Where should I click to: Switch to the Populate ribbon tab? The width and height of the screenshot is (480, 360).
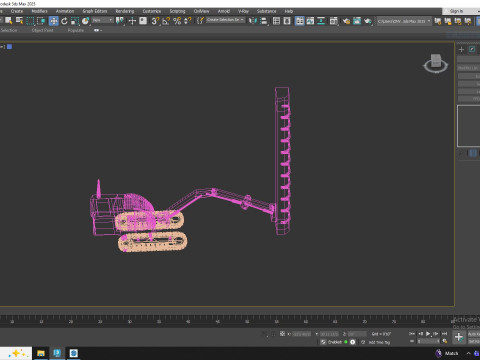76,30
